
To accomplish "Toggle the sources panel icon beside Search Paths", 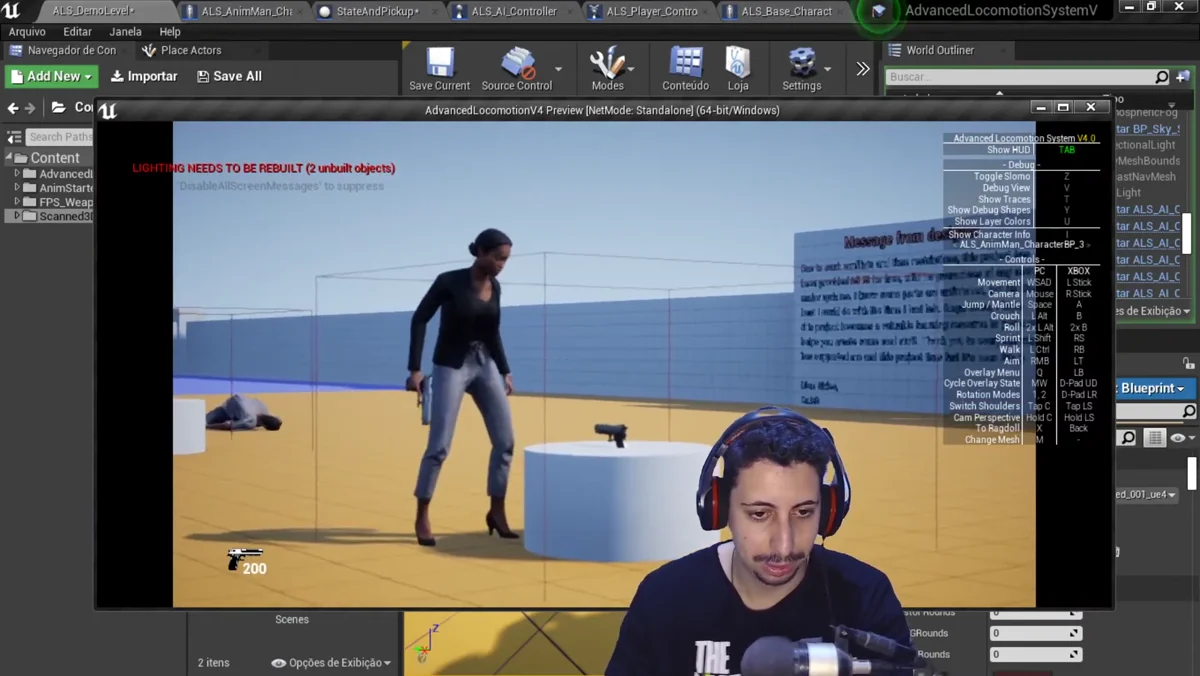I will 14,137.
